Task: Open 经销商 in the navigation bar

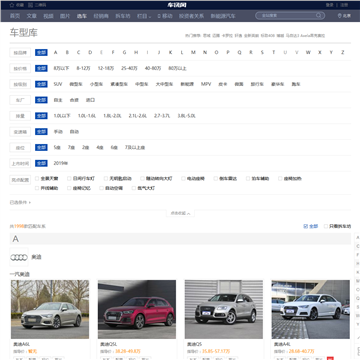Action: point(101,16)
